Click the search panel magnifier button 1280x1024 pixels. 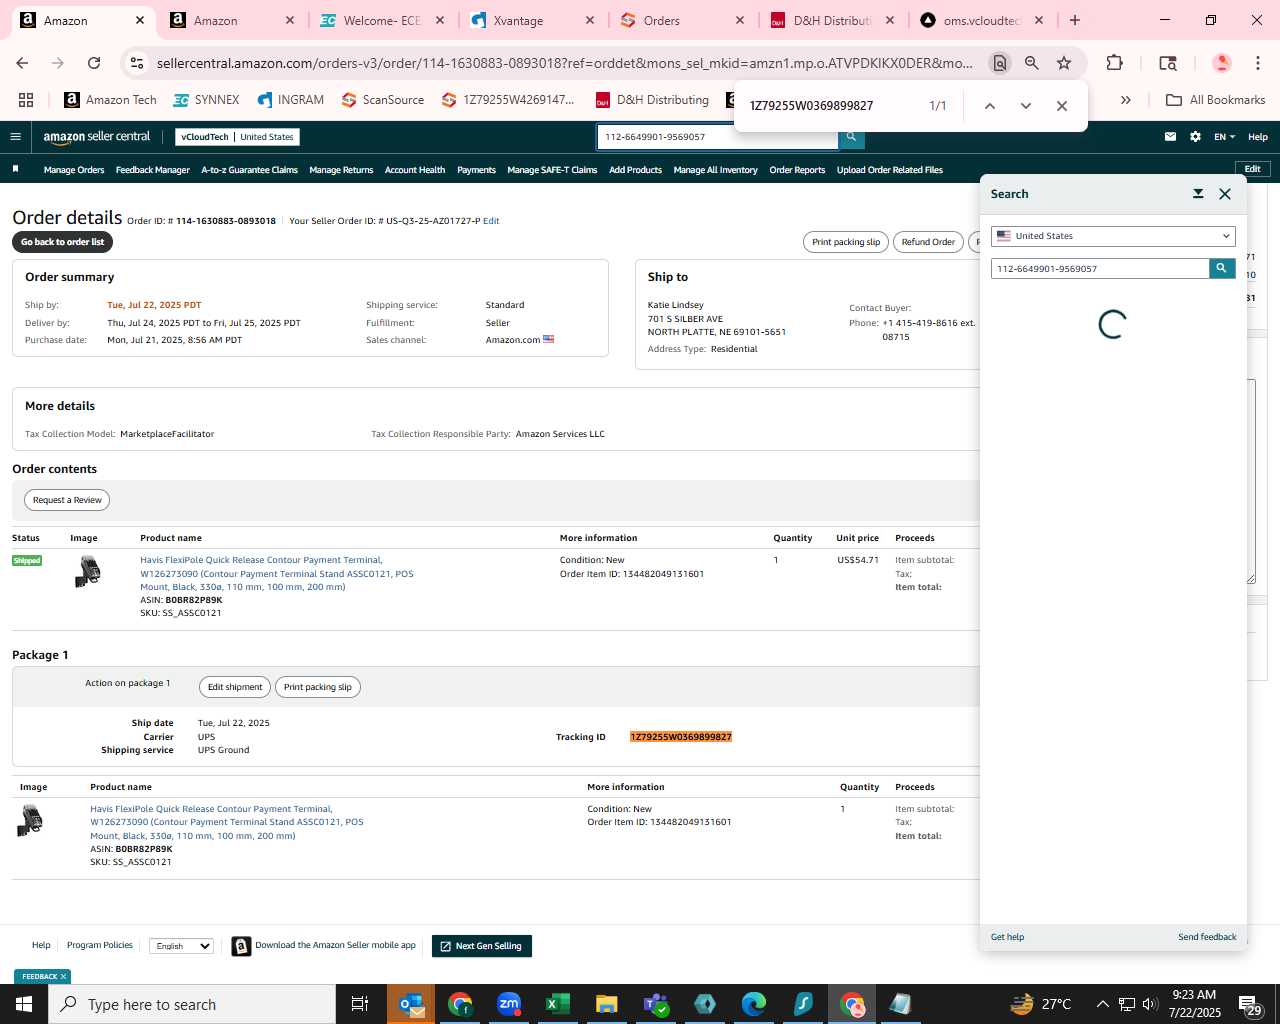point(1222,268)
